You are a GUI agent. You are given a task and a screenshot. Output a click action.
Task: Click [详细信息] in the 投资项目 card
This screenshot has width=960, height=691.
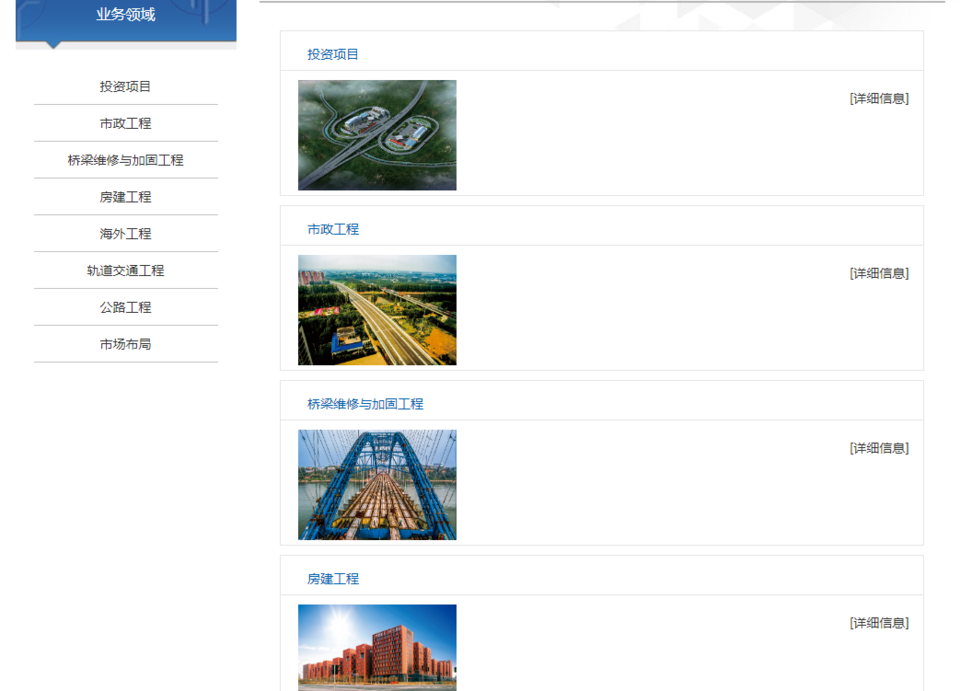coord(879,99)
